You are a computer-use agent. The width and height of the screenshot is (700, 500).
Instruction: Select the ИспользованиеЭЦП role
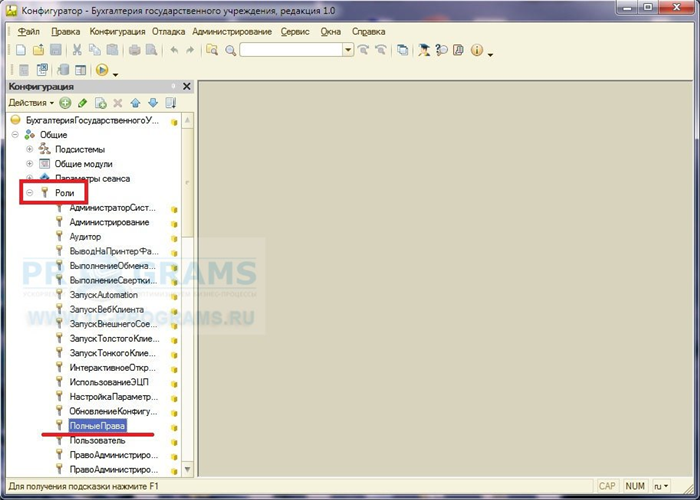(109, 382)
